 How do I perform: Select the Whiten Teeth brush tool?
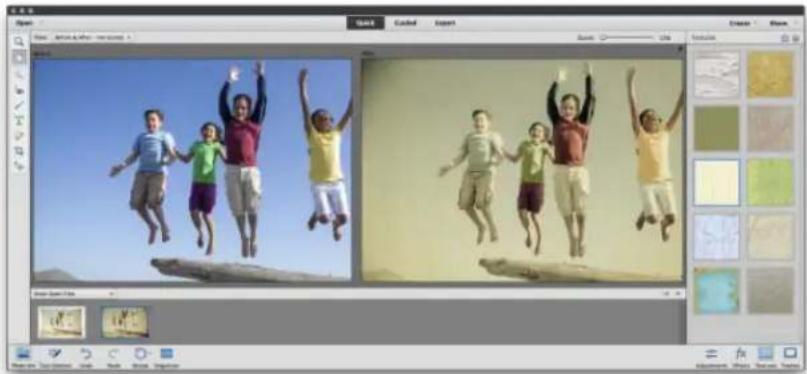click(19, 105)
